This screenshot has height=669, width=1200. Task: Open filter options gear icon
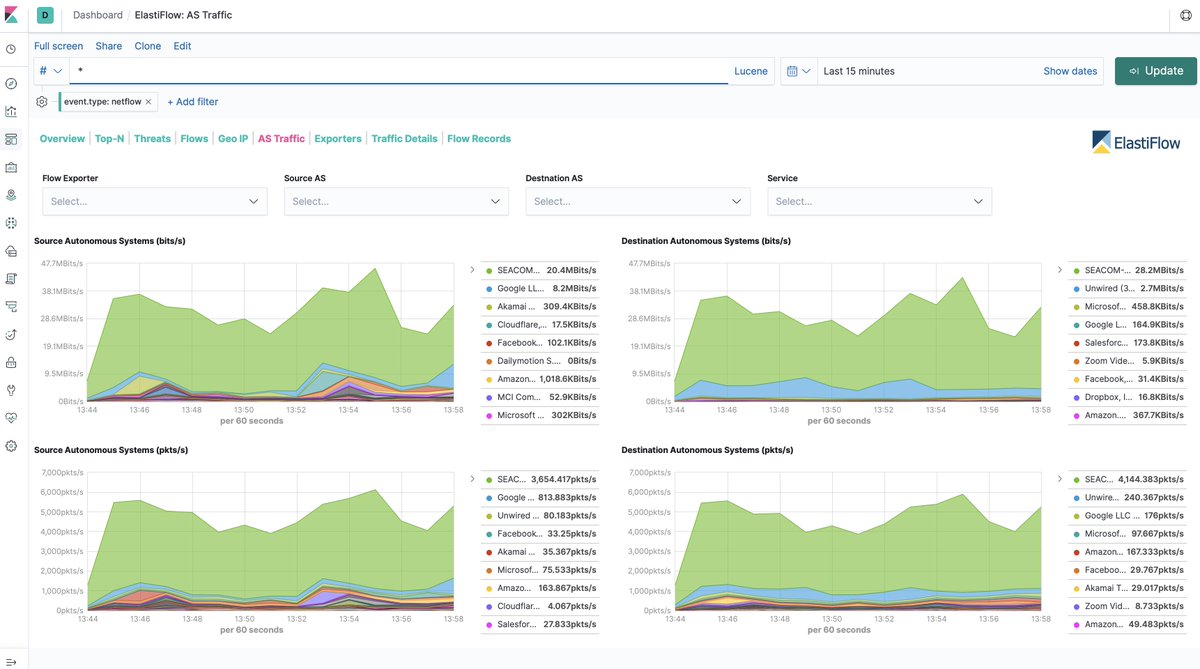tap(42, 101)
